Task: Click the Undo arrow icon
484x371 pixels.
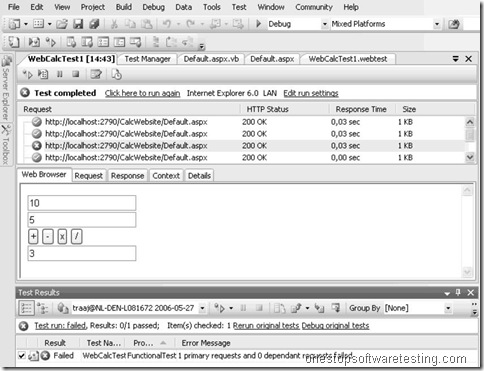Action: [167, 24]
